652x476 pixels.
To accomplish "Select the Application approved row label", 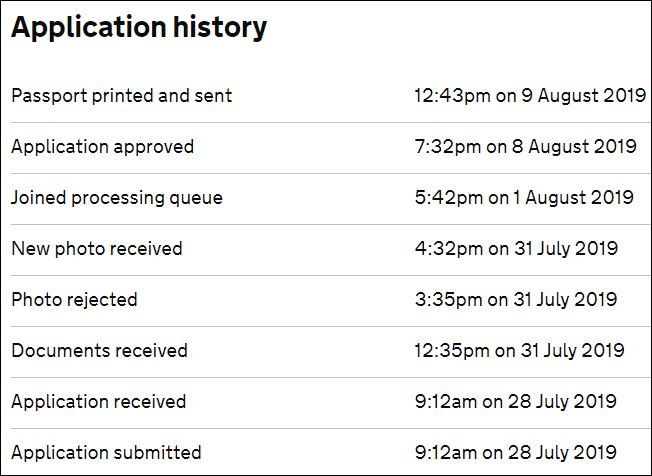I will coord(102,147).
